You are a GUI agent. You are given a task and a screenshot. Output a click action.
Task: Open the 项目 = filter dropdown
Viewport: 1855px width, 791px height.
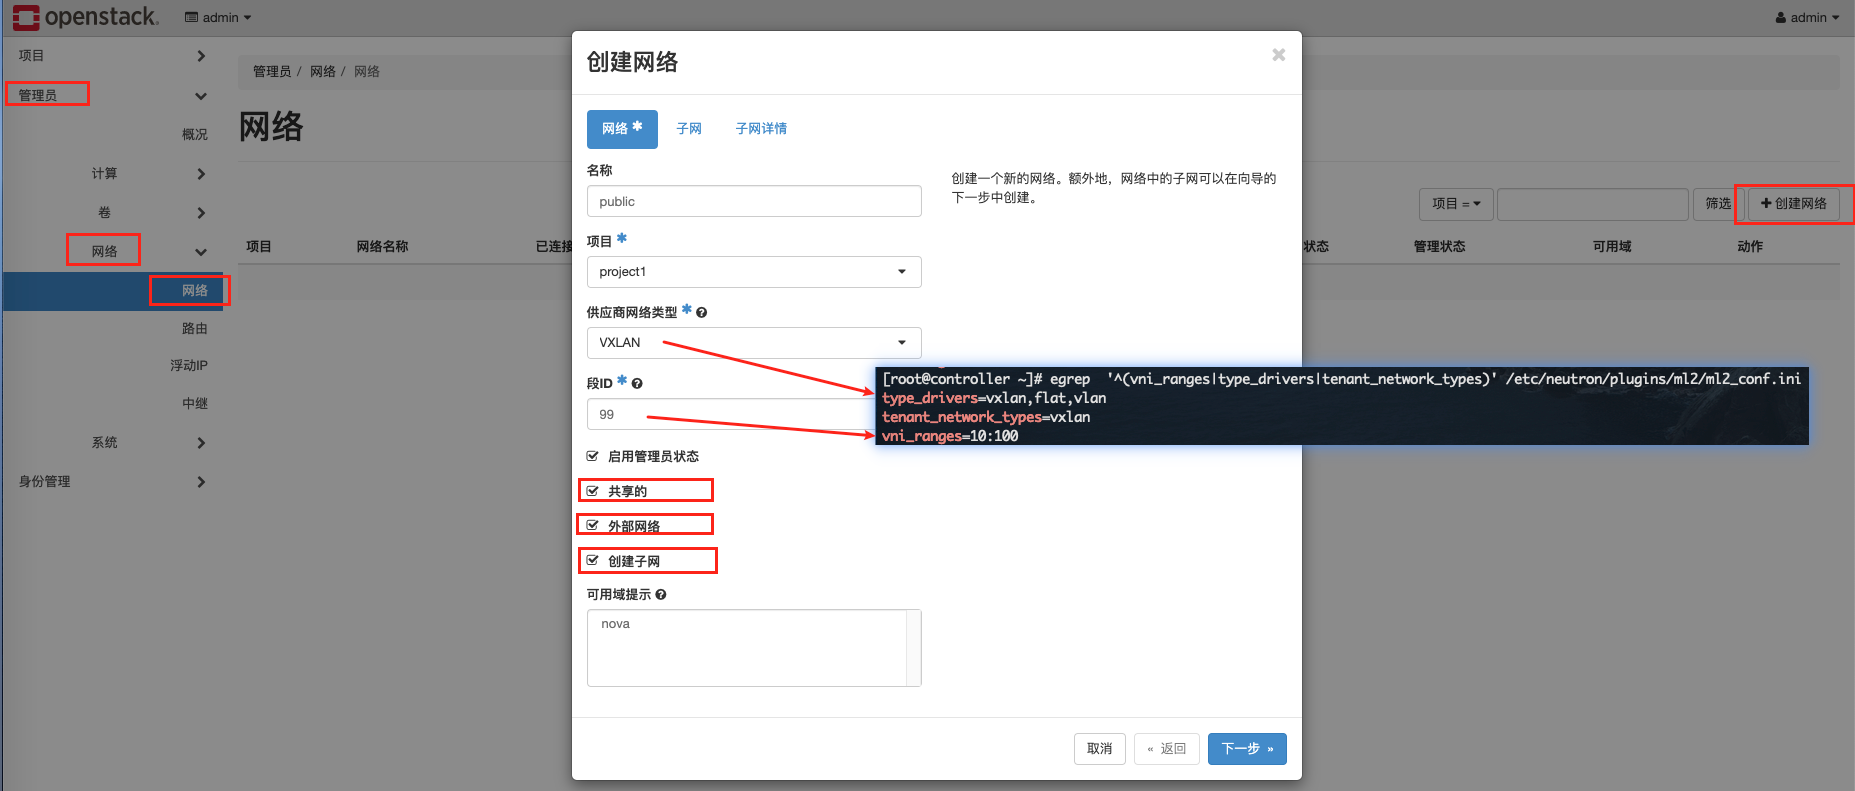pos(1456,204)
